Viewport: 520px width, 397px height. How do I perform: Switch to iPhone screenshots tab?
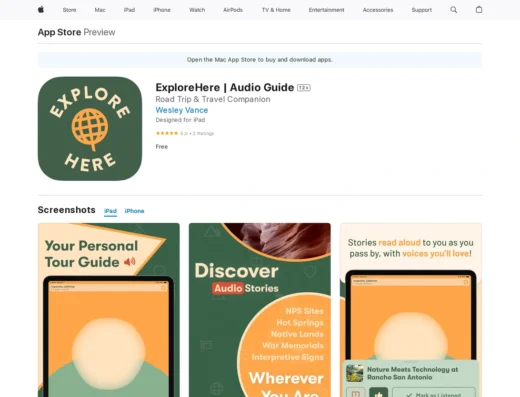[134, 211]
